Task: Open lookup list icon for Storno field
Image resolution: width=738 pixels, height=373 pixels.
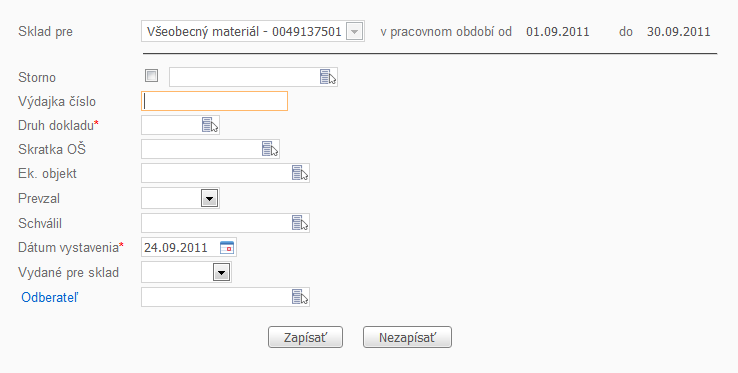Action: [328, 77]
